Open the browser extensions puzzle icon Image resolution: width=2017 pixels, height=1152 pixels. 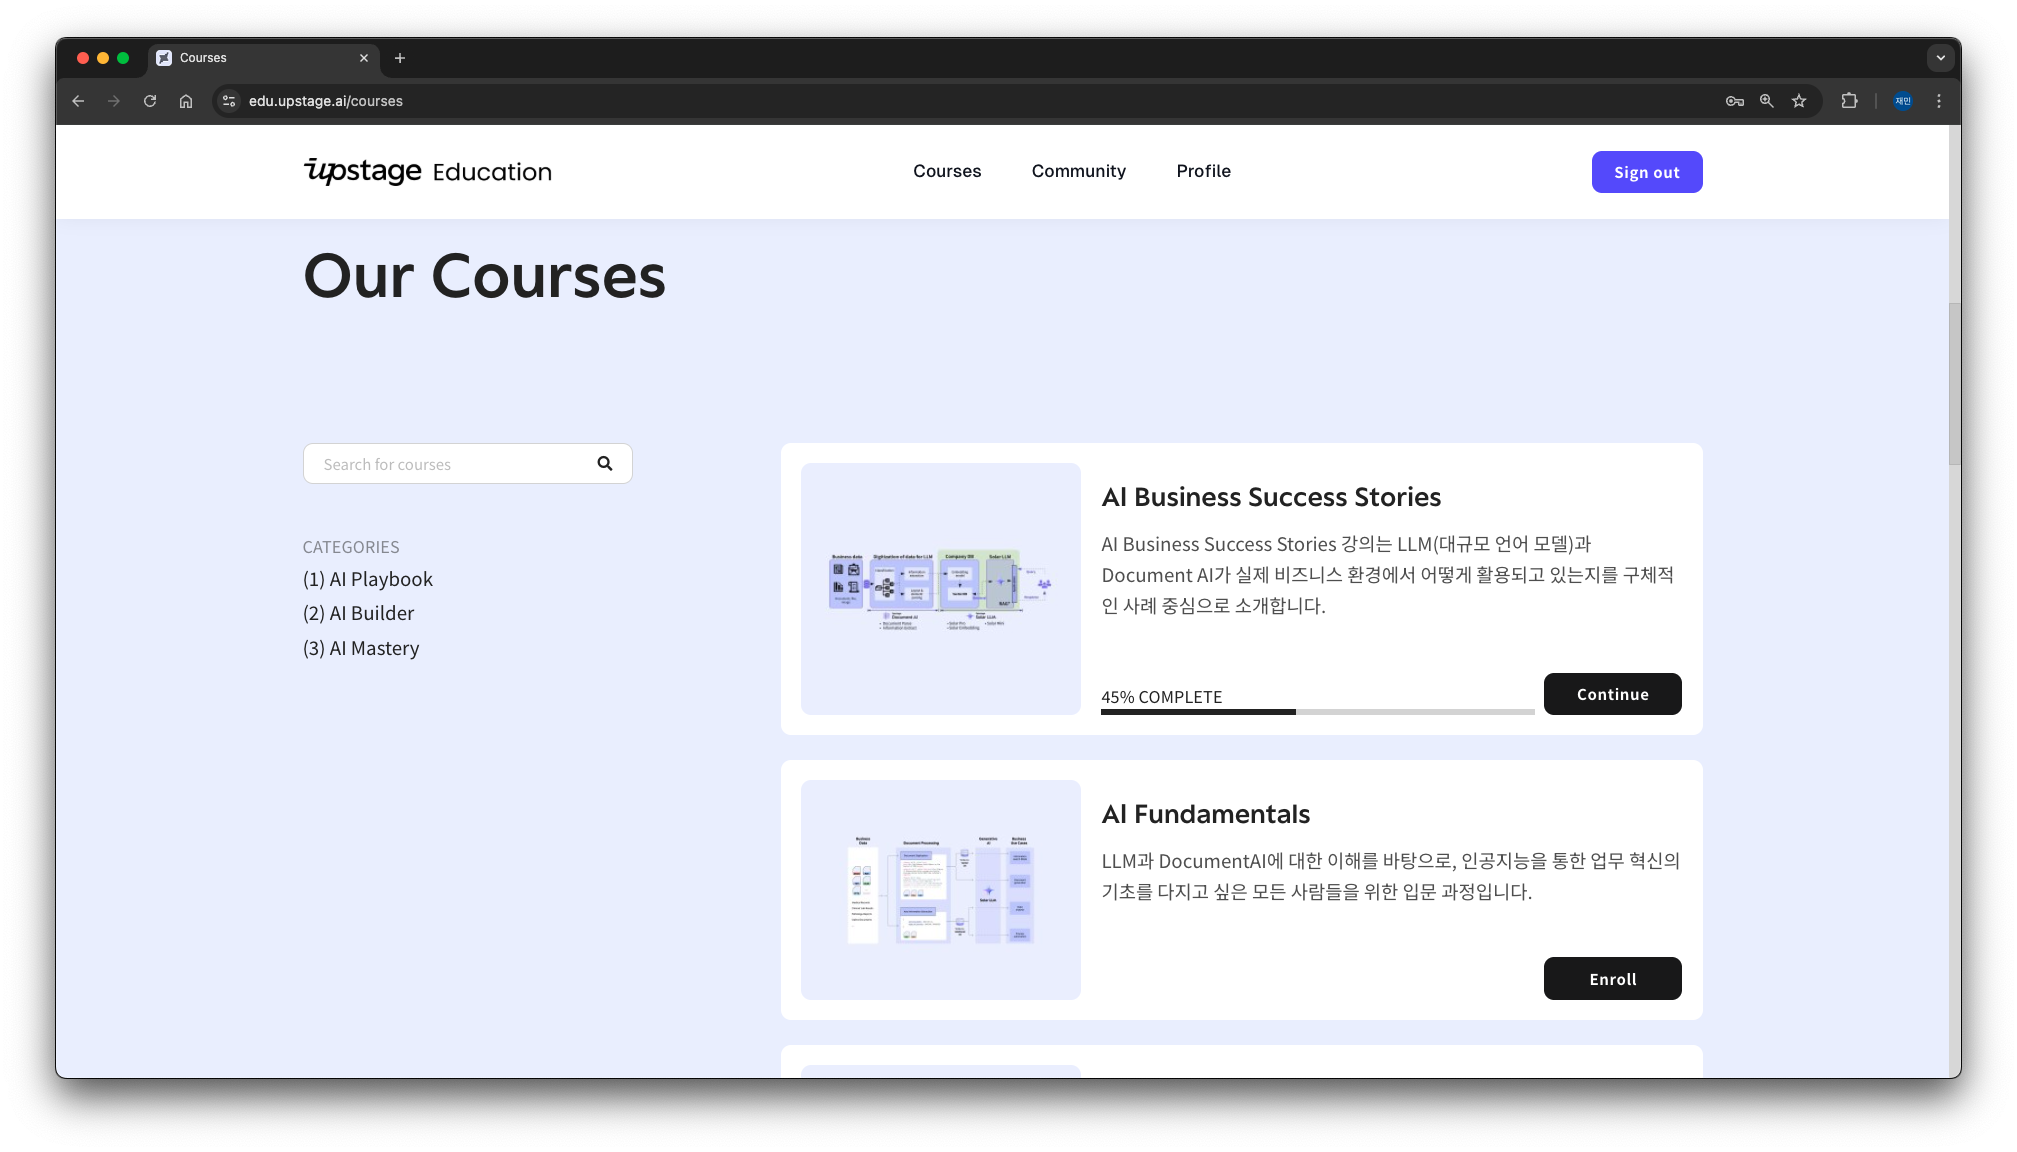tap(1849, 101)
